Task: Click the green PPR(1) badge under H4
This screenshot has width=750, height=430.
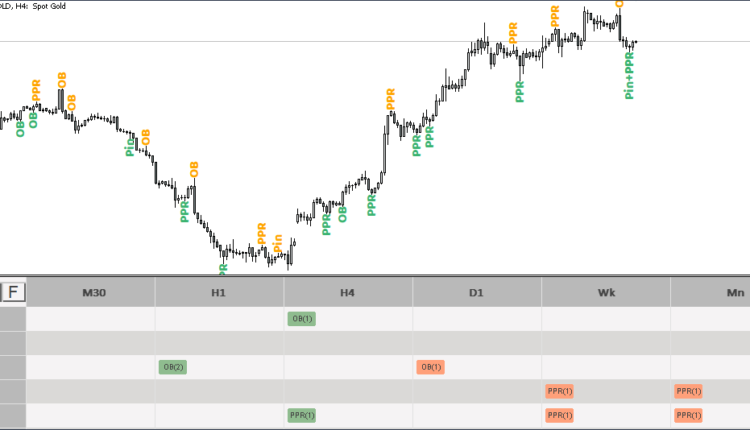Action: point(301,415)
